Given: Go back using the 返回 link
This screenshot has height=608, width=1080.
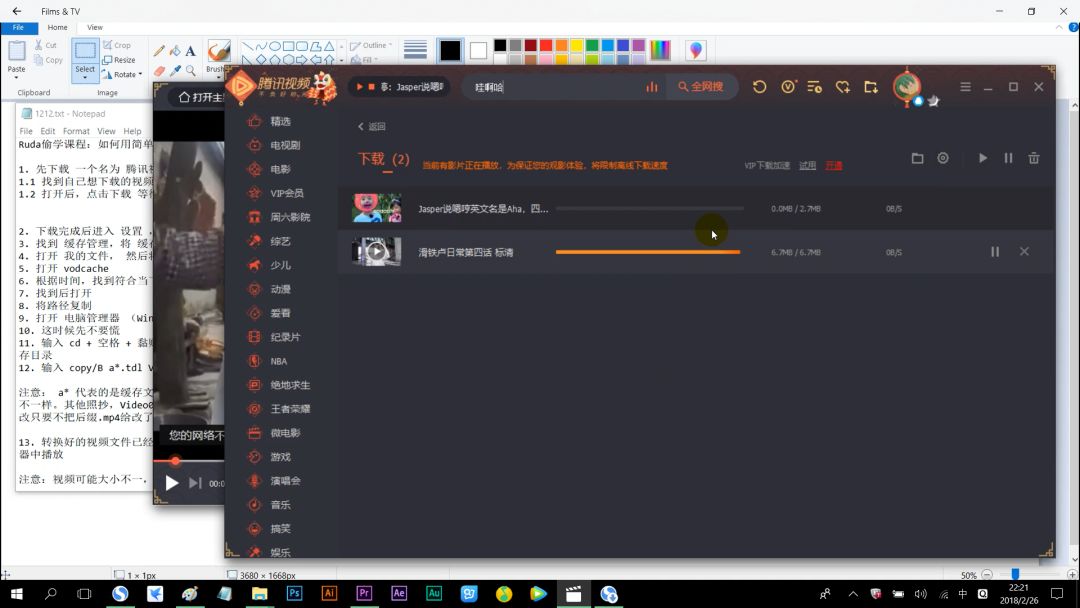Looking at the screenshot, I should click(x=372, y=127).
